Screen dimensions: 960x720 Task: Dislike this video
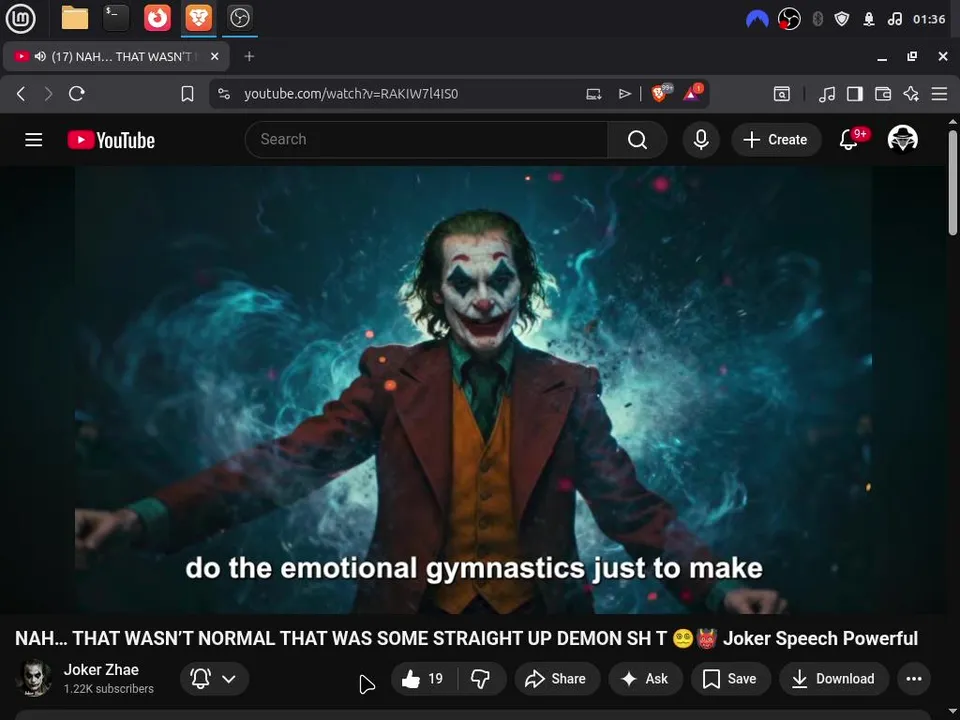[x=481, y=678]
